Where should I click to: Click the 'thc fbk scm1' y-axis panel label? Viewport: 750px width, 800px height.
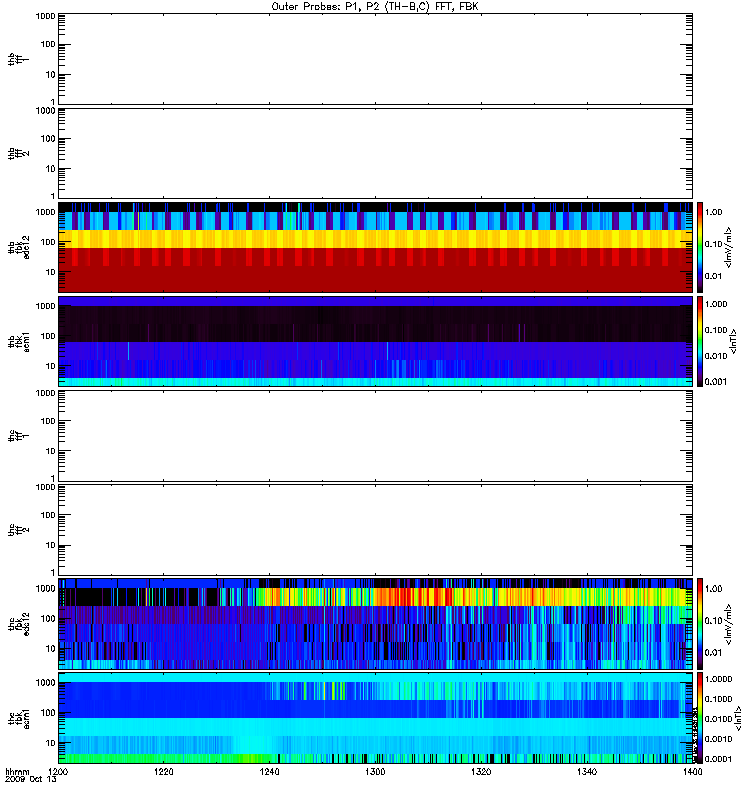click(x=18, y=718)
